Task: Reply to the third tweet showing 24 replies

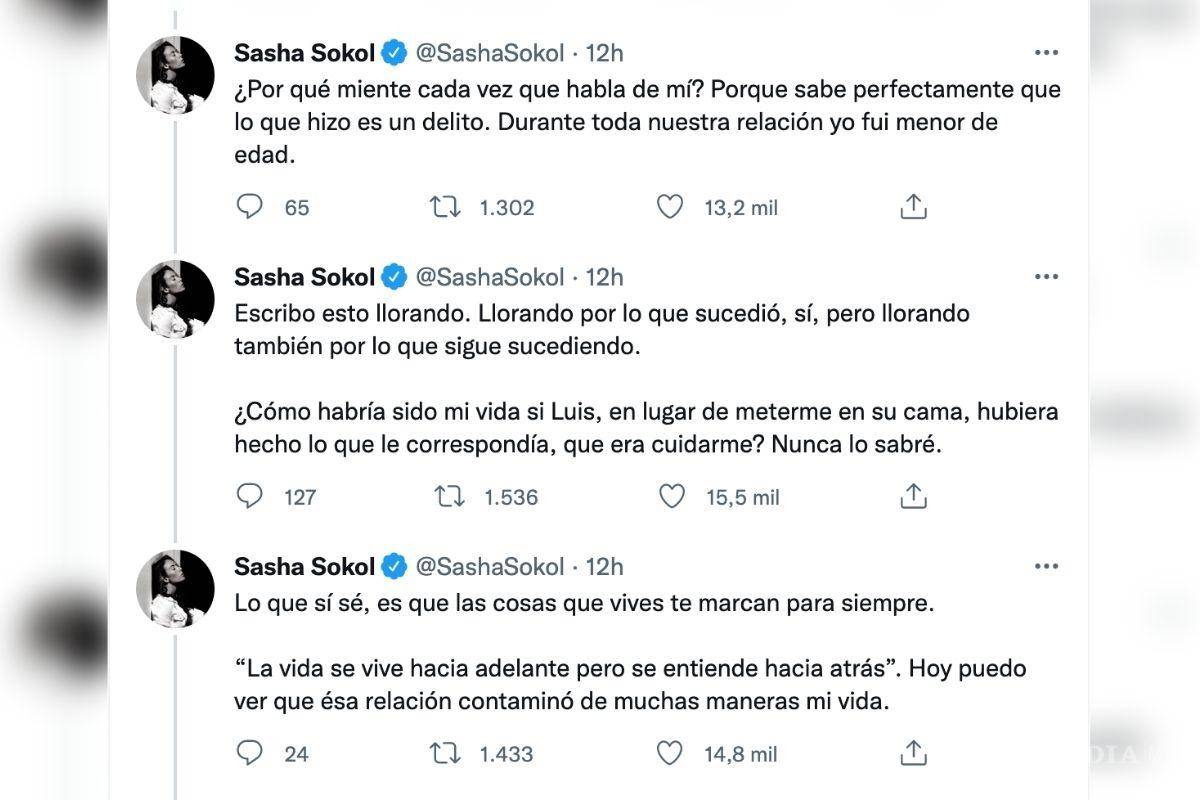Action: 250,752
